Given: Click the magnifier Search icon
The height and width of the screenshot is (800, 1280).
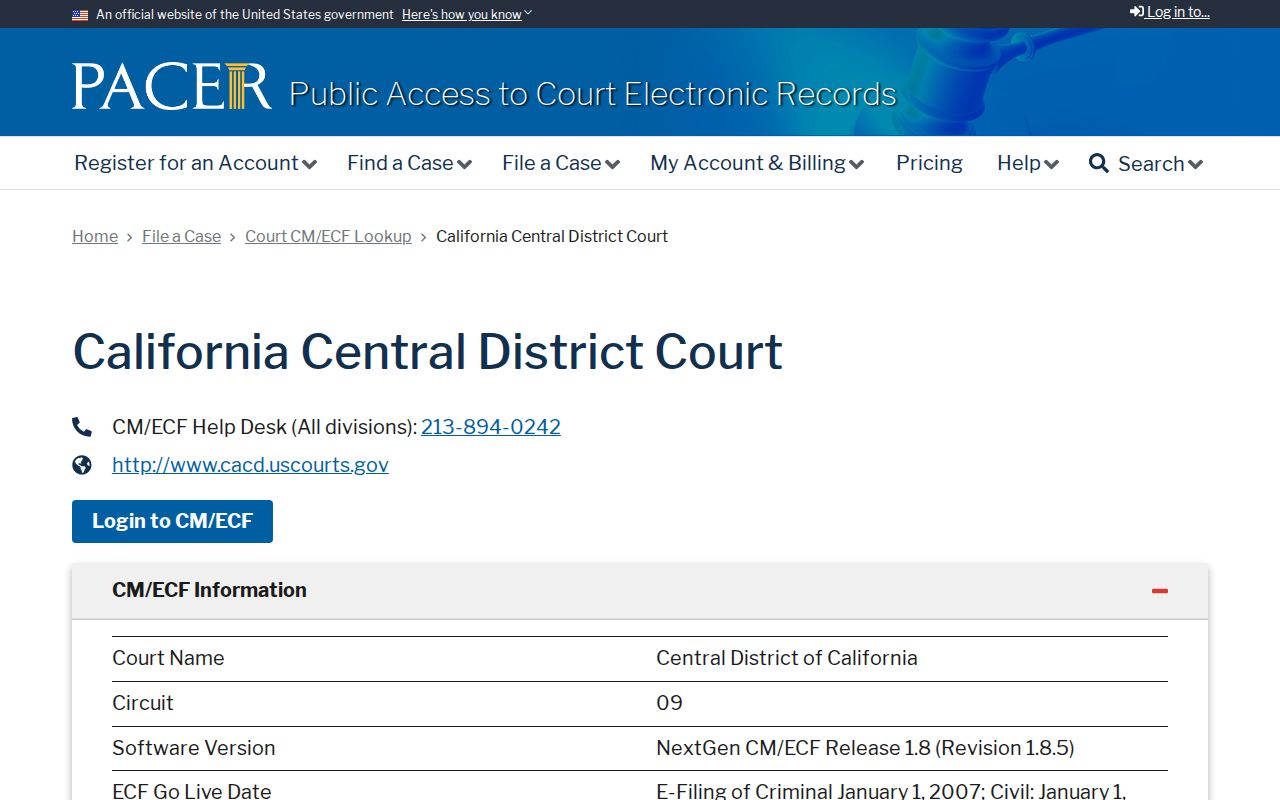Looking at the screenshot, I should [x=1099, y=163].
